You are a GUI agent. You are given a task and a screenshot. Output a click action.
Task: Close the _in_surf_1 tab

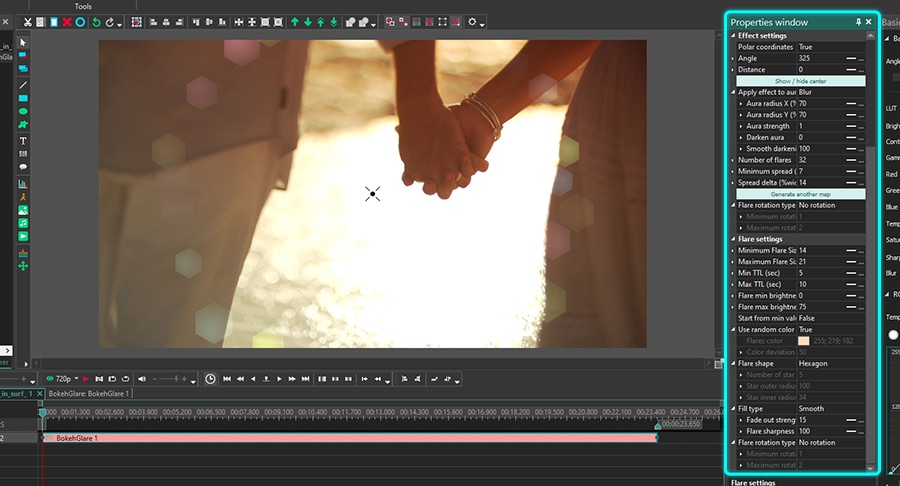click(x=40, y=394)
